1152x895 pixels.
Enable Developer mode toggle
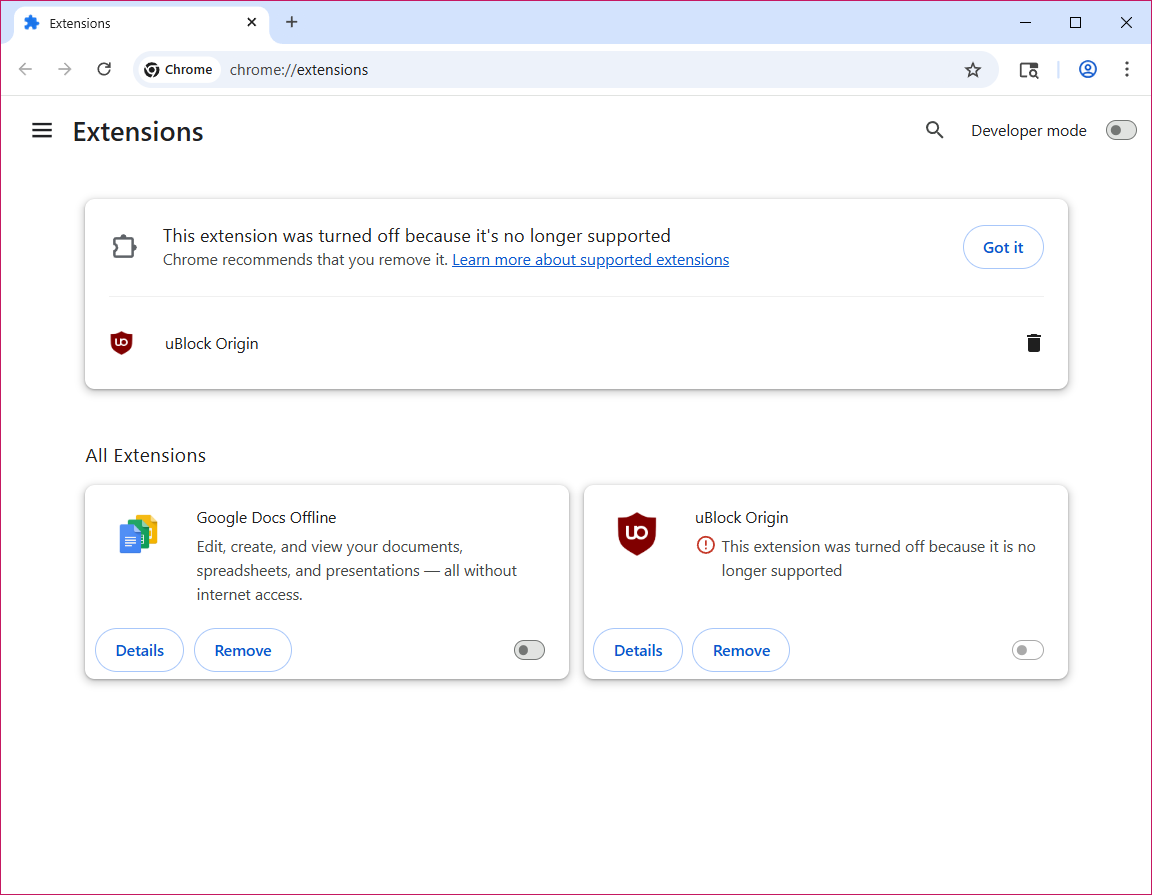point(1120,131)
